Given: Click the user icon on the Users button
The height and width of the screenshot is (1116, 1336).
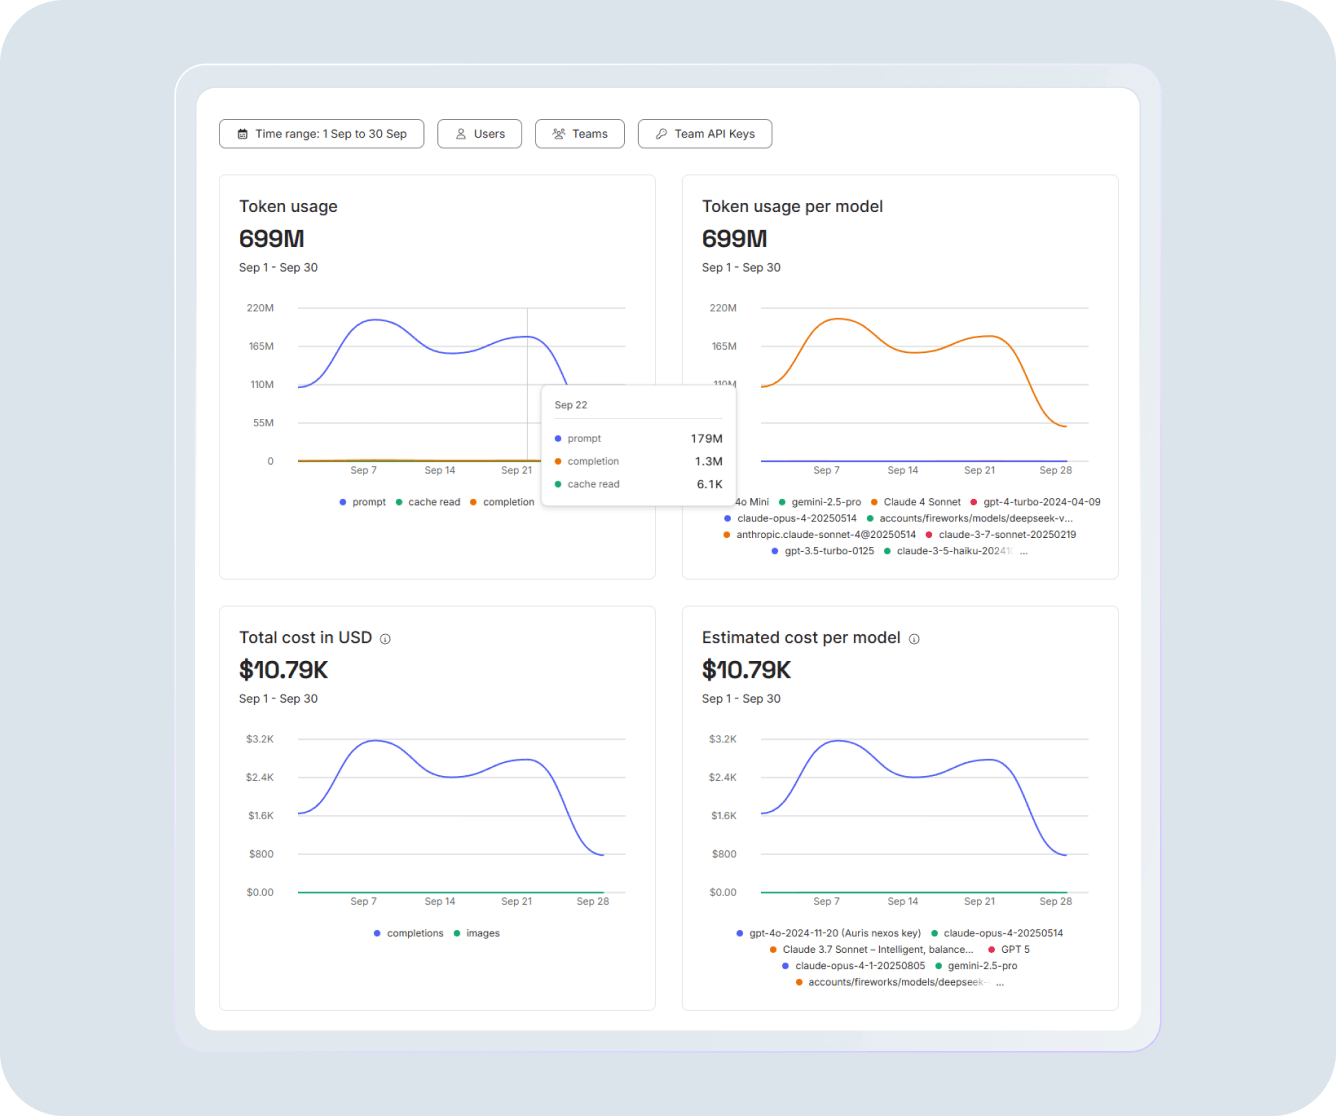Looking at the screenshot, I should [x=460, y=133].
